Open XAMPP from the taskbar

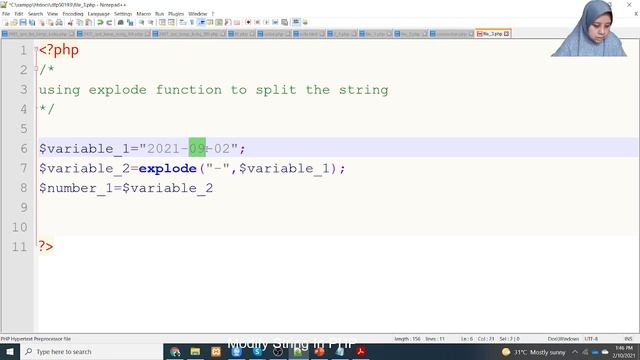(216, 351)
